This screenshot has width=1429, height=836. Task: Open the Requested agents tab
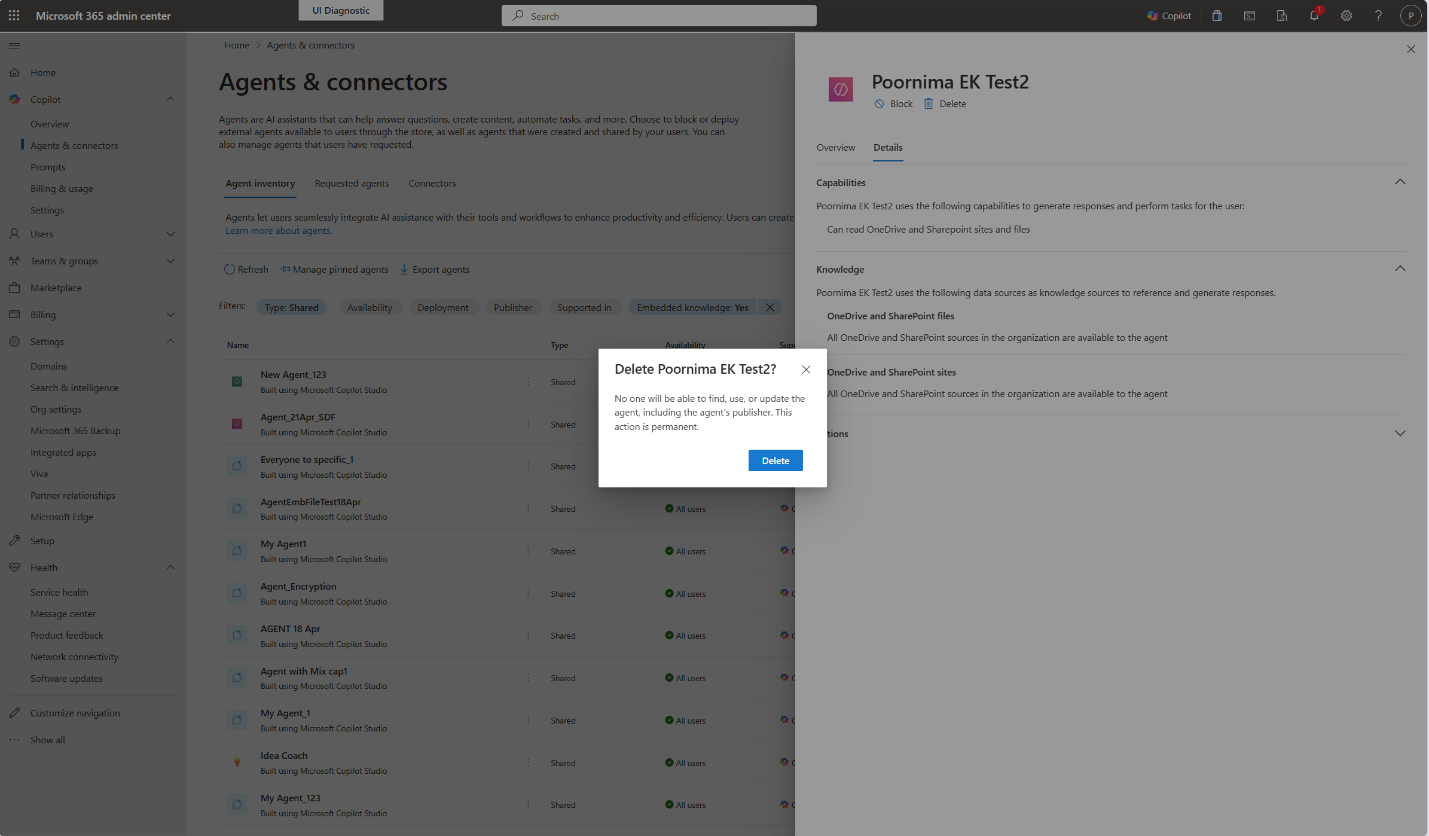coord(352,184)
